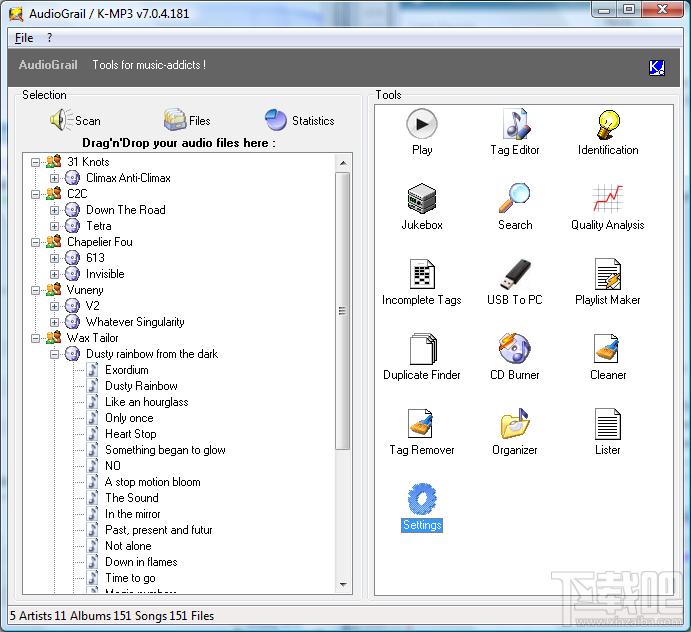
Task: Open the Search magnifier tool
Action: 515,207
